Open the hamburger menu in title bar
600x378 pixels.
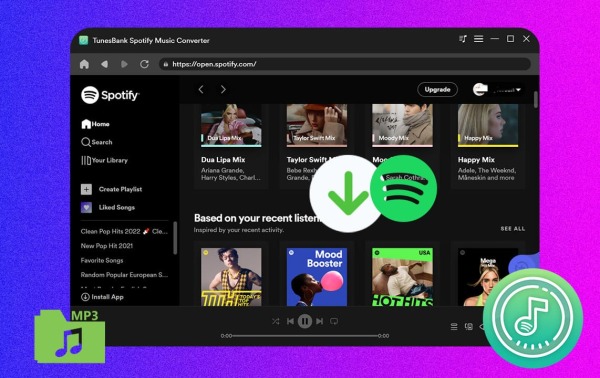tap(478, 39)
